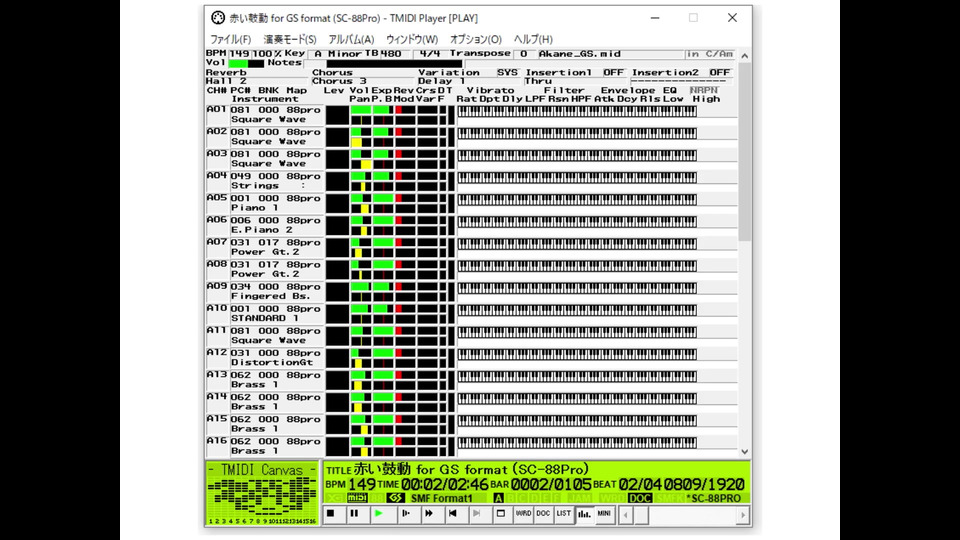The image size is (960, 540).
Task: Stop playback with the square Stop button
Action: (331, 514)
